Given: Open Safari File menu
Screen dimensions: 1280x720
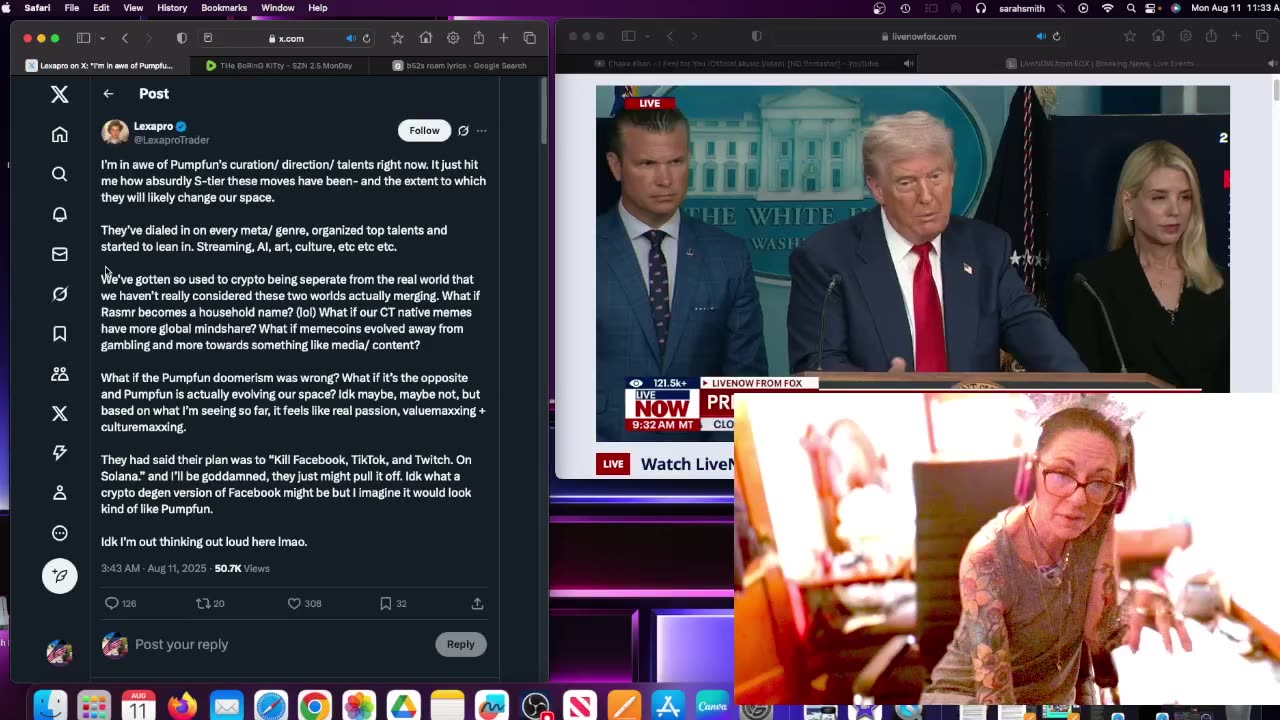Looking at the screenshot, I should (x=72, y=8).
